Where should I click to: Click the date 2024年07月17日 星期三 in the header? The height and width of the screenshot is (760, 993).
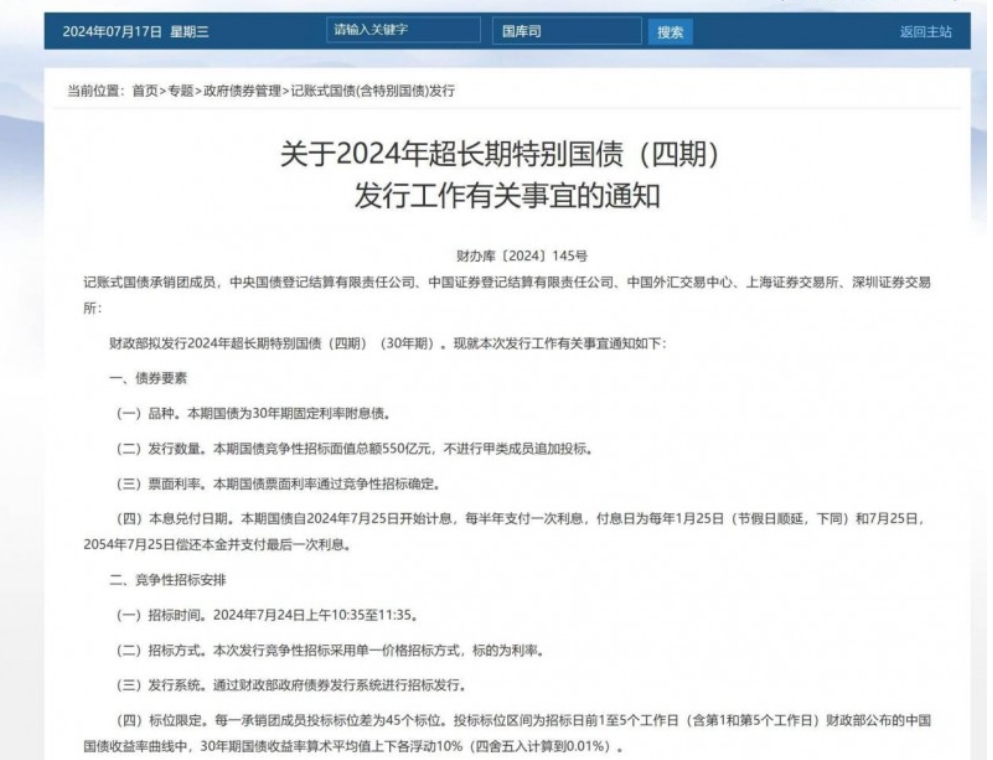click(x=136, y=32)
